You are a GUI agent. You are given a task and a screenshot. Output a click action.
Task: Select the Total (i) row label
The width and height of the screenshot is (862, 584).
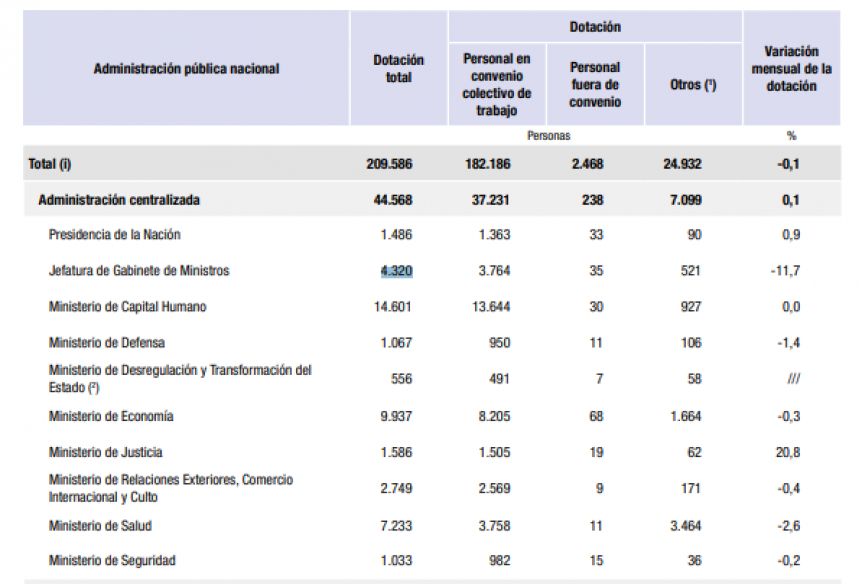pyautogui.click(x=49, y=164)
